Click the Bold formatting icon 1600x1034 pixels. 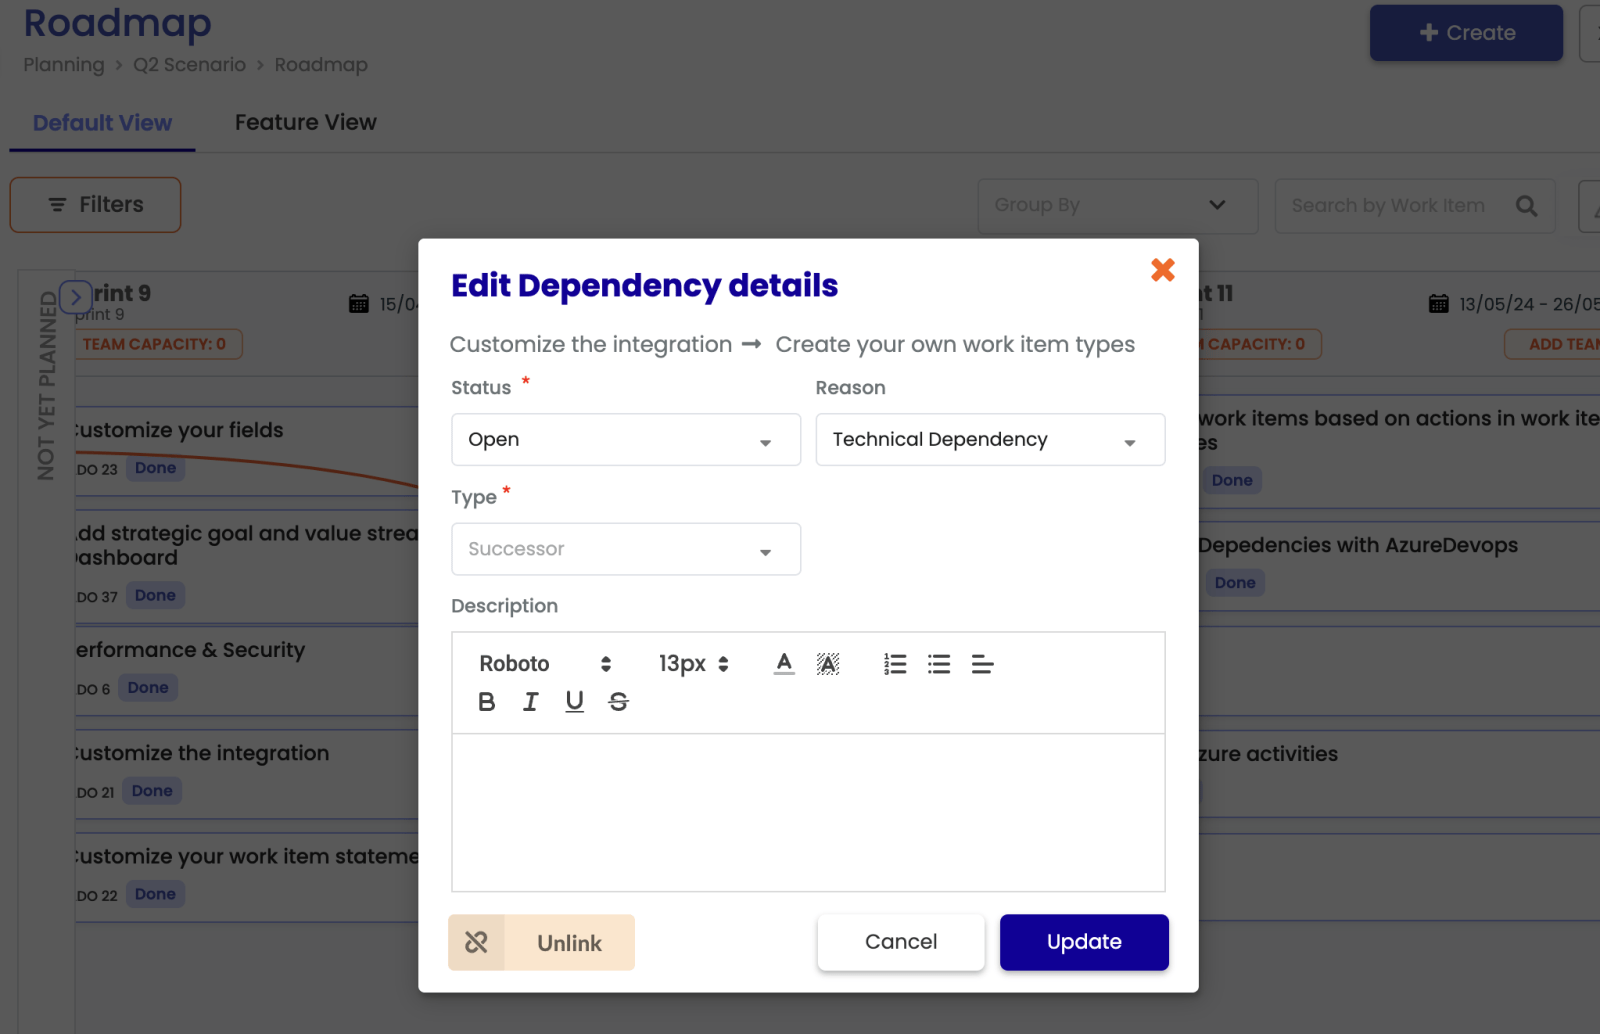click(487, 702)
